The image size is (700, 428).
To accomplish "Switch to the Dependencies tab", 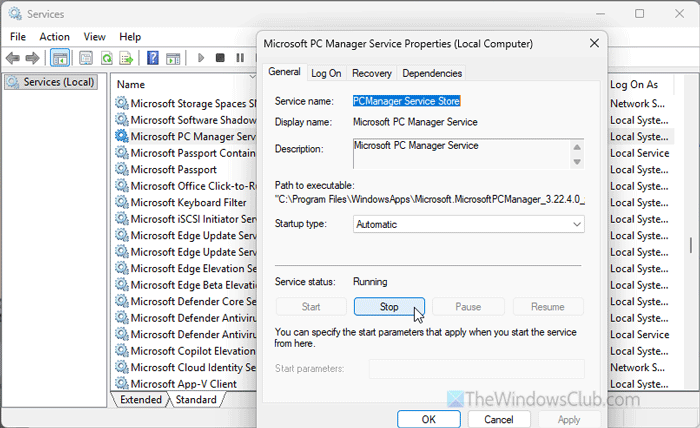I will pos(432,73).
